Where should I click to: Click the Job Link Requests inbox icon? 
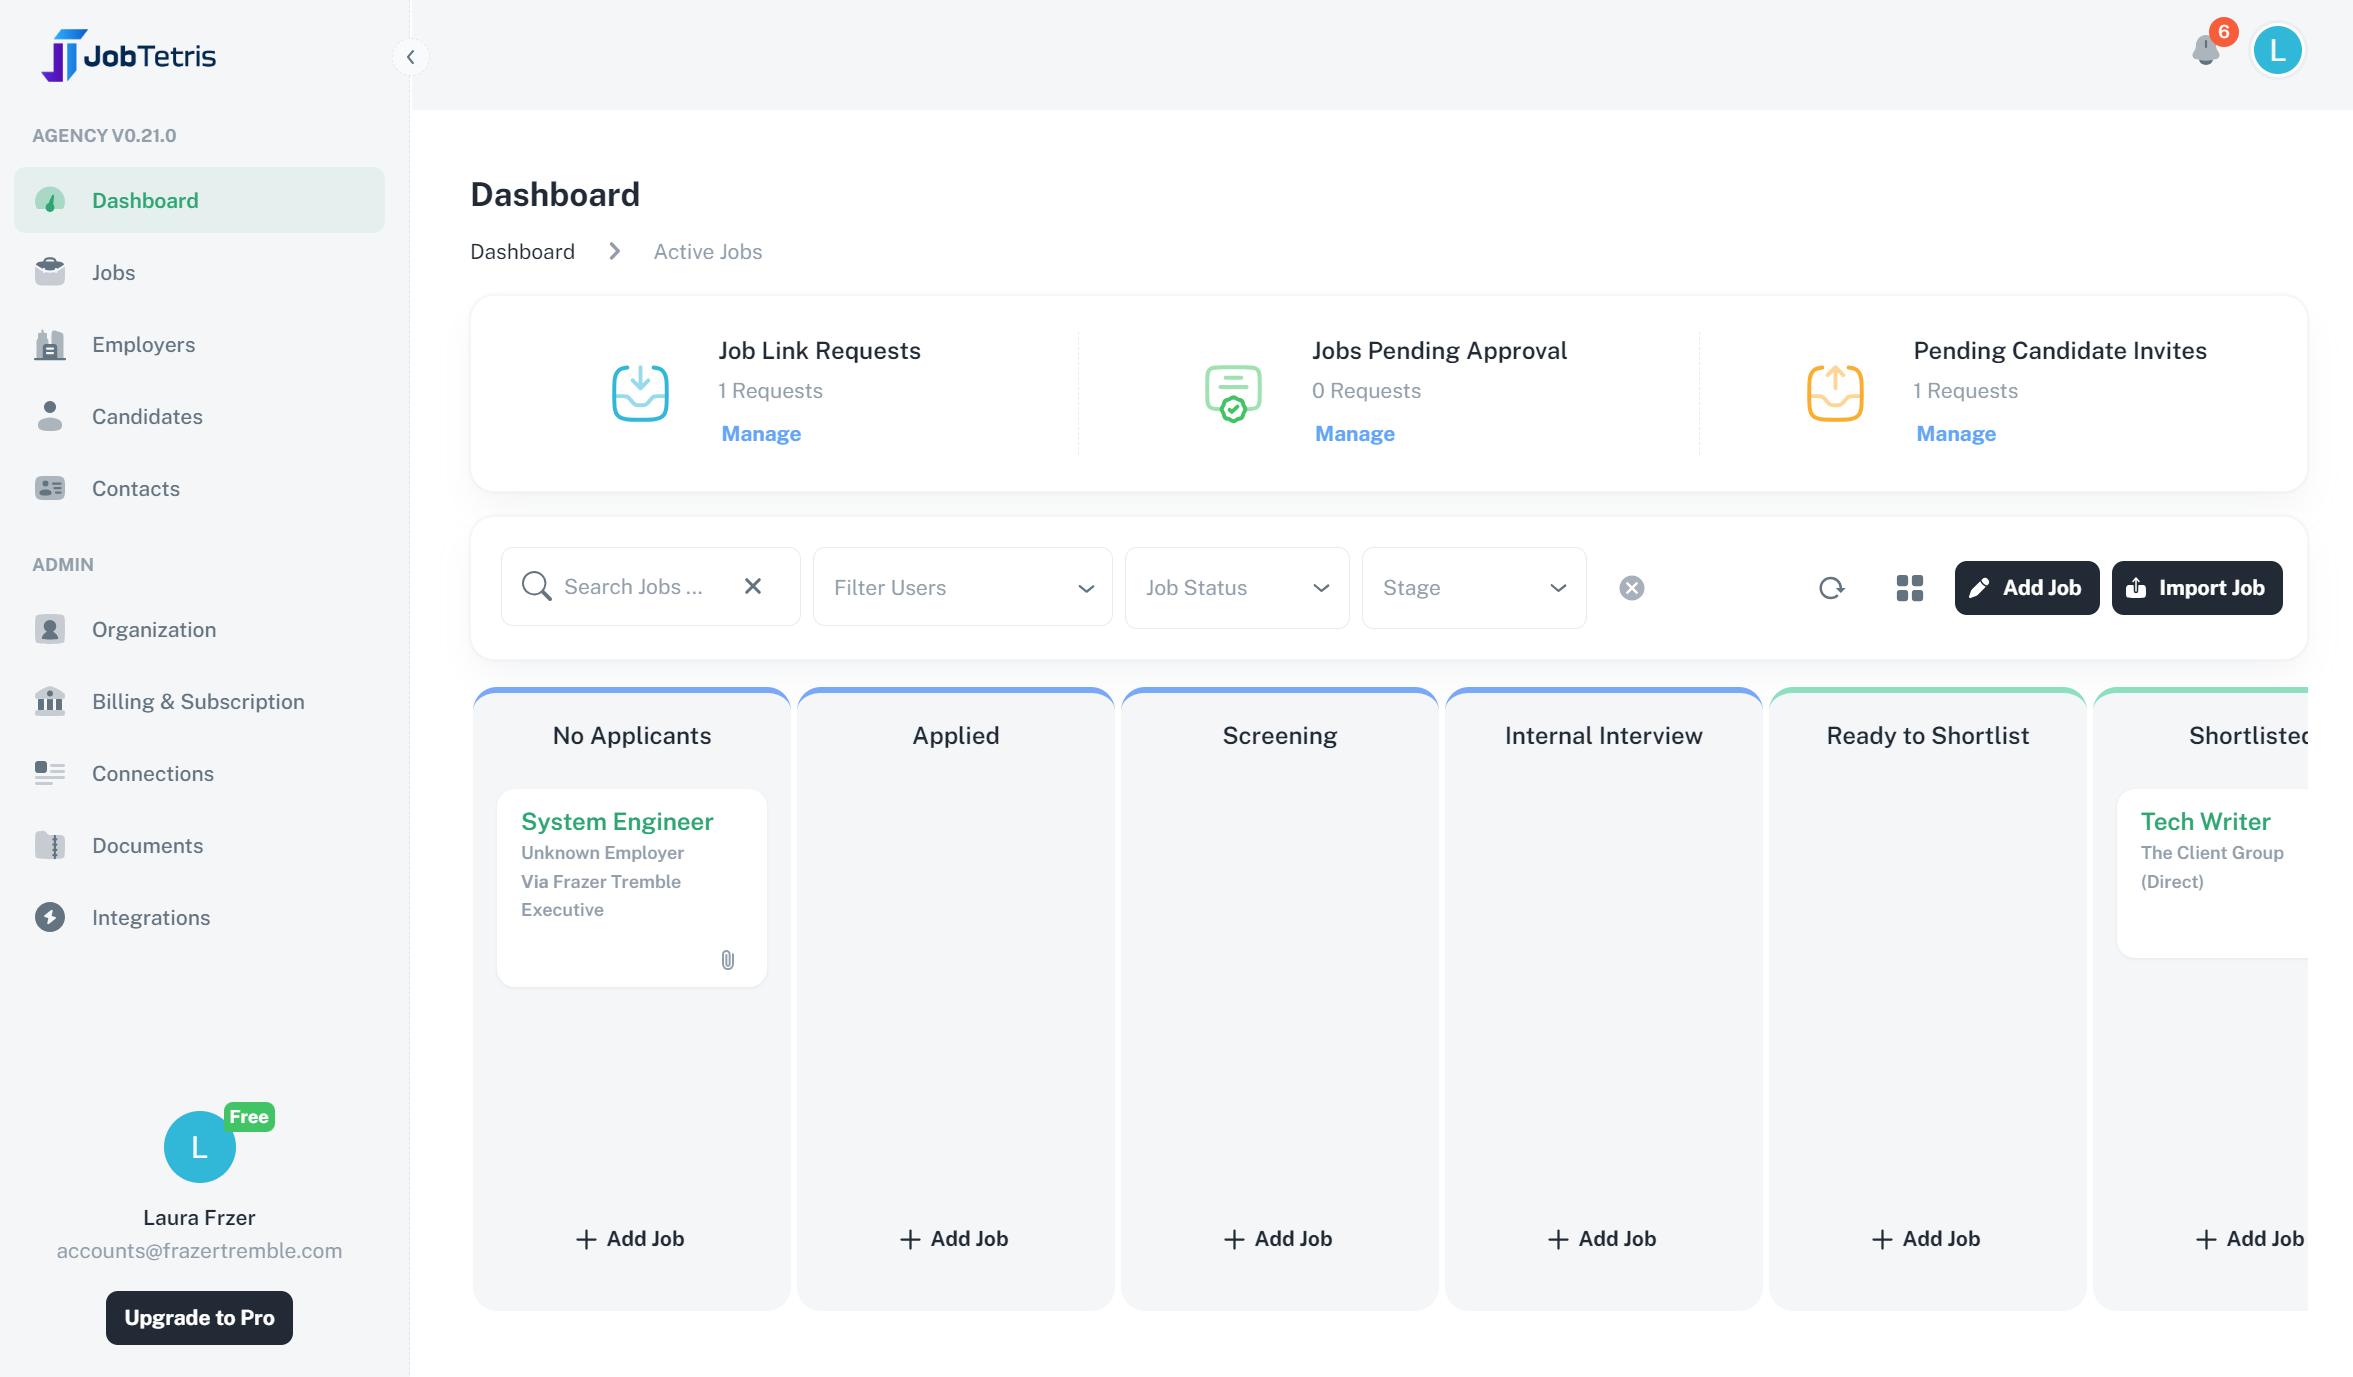pos(640,392)
